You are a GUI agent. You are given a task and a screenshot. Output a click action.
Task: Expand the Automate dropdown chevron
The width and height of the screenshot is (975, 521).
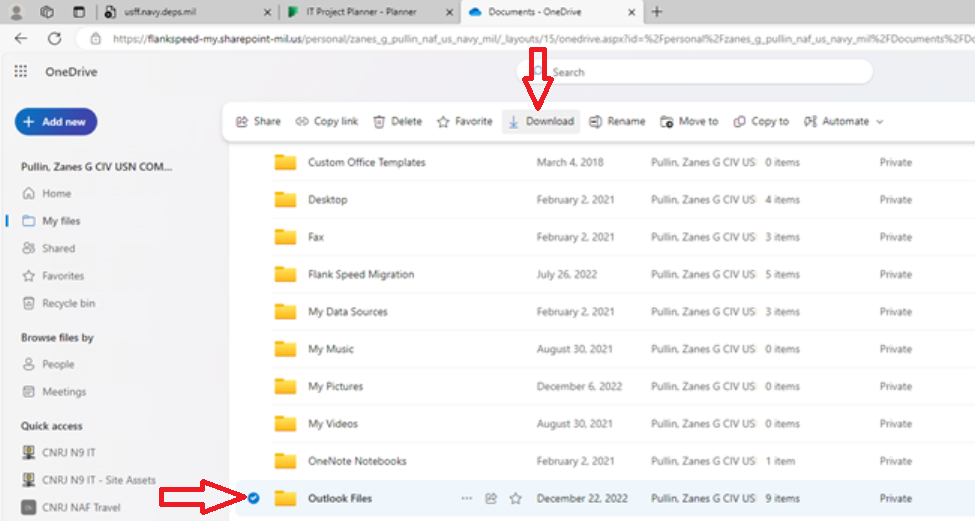click(880, 122)
